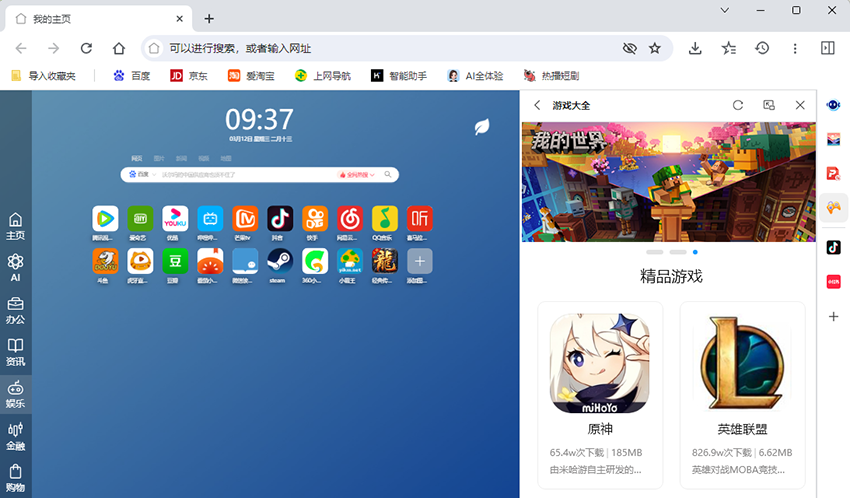The width and height of the screenshot is (850, 498).
Task: Open the browsing history clock icon
Action: (x=762, y=48)
